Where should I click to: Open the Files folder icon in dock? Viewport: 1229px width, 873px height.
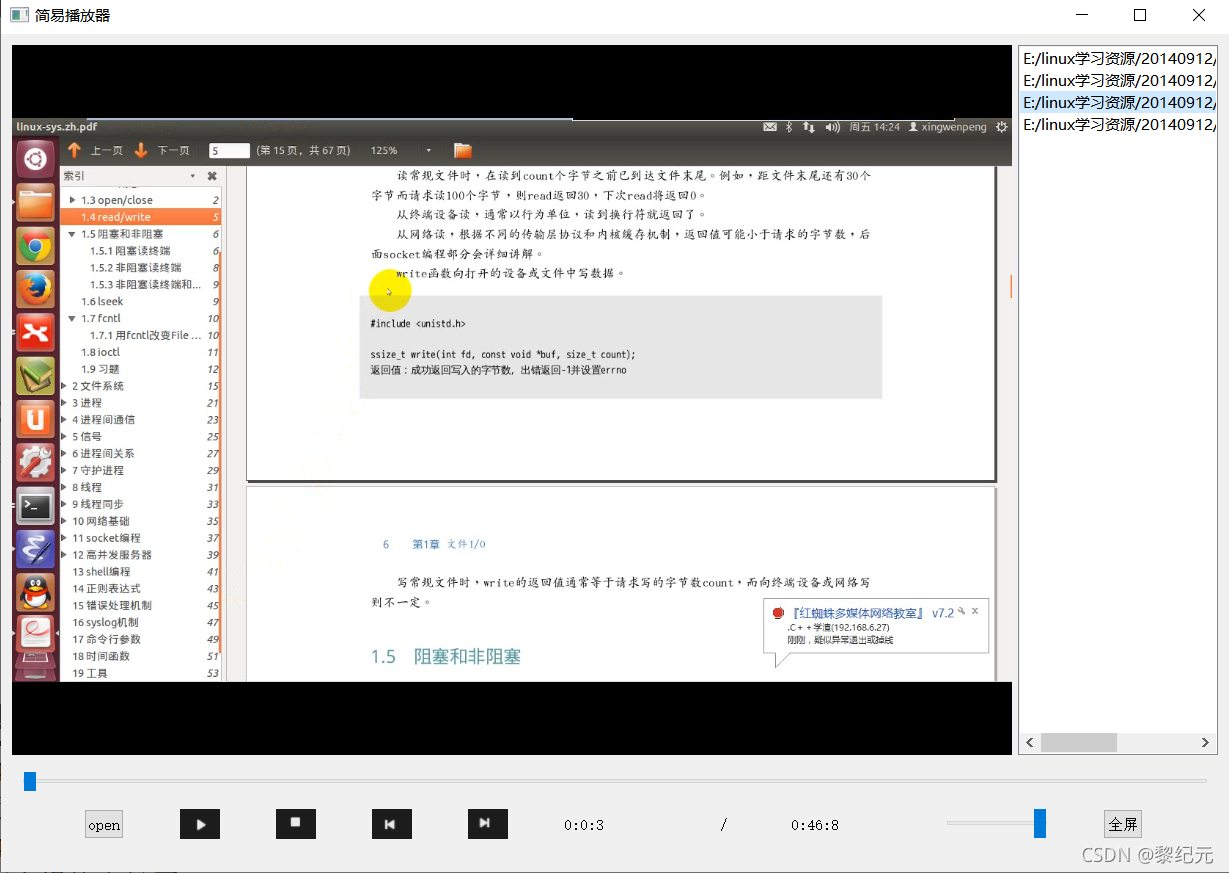(x=35, y=203)
